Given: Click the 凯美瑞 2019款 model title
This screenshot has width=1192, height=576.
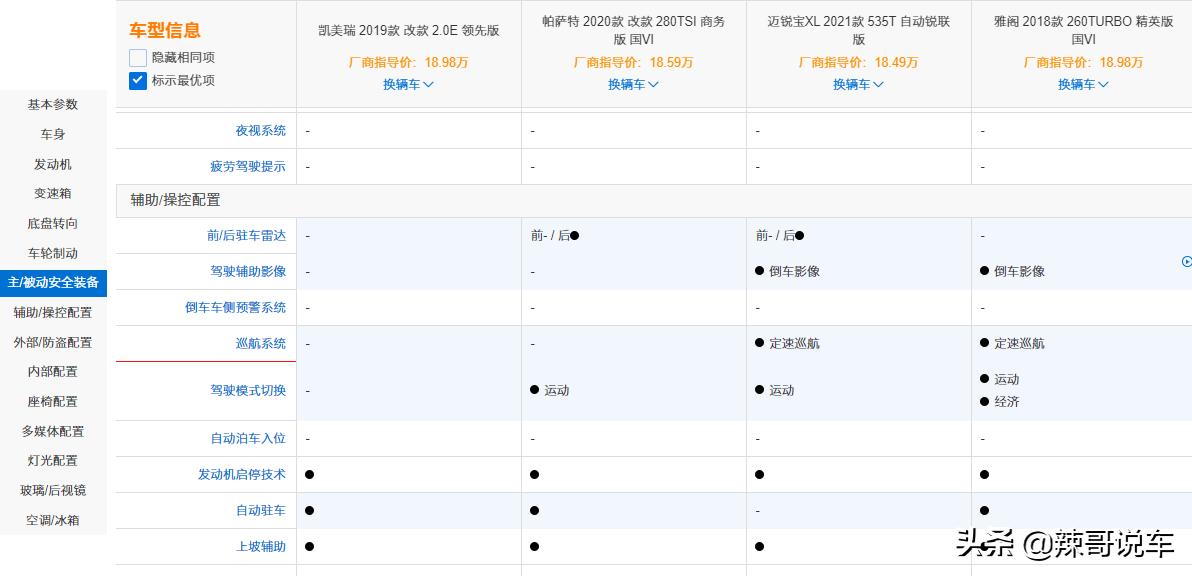Looking at the screenshot, I should tap(408, 31).
